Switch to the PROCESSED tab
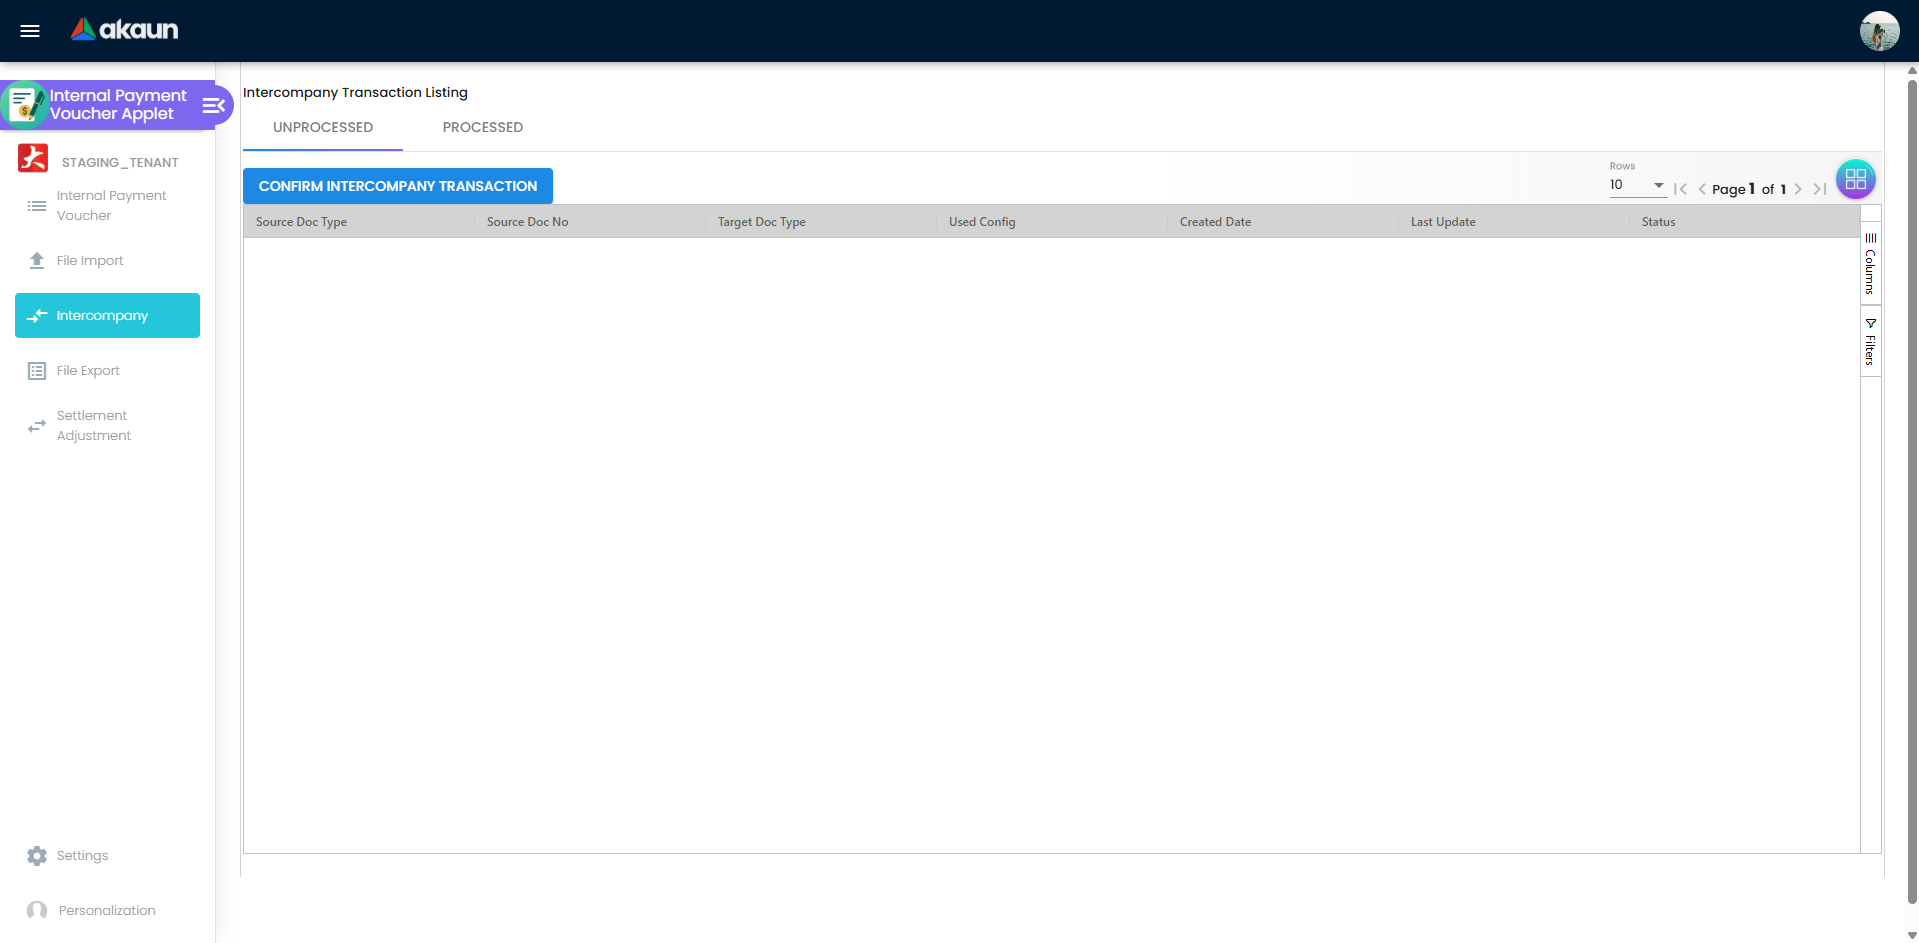This screenshot has width=1919, height=943. 483,127
